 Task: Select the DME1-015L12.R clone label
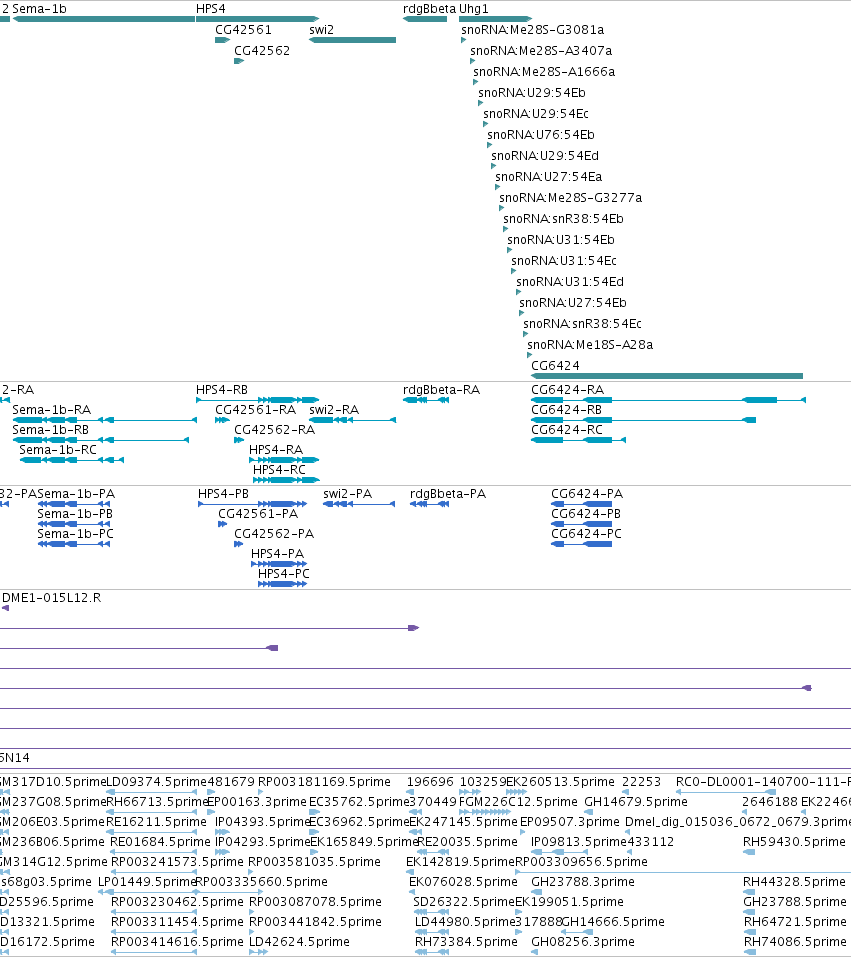52,598
